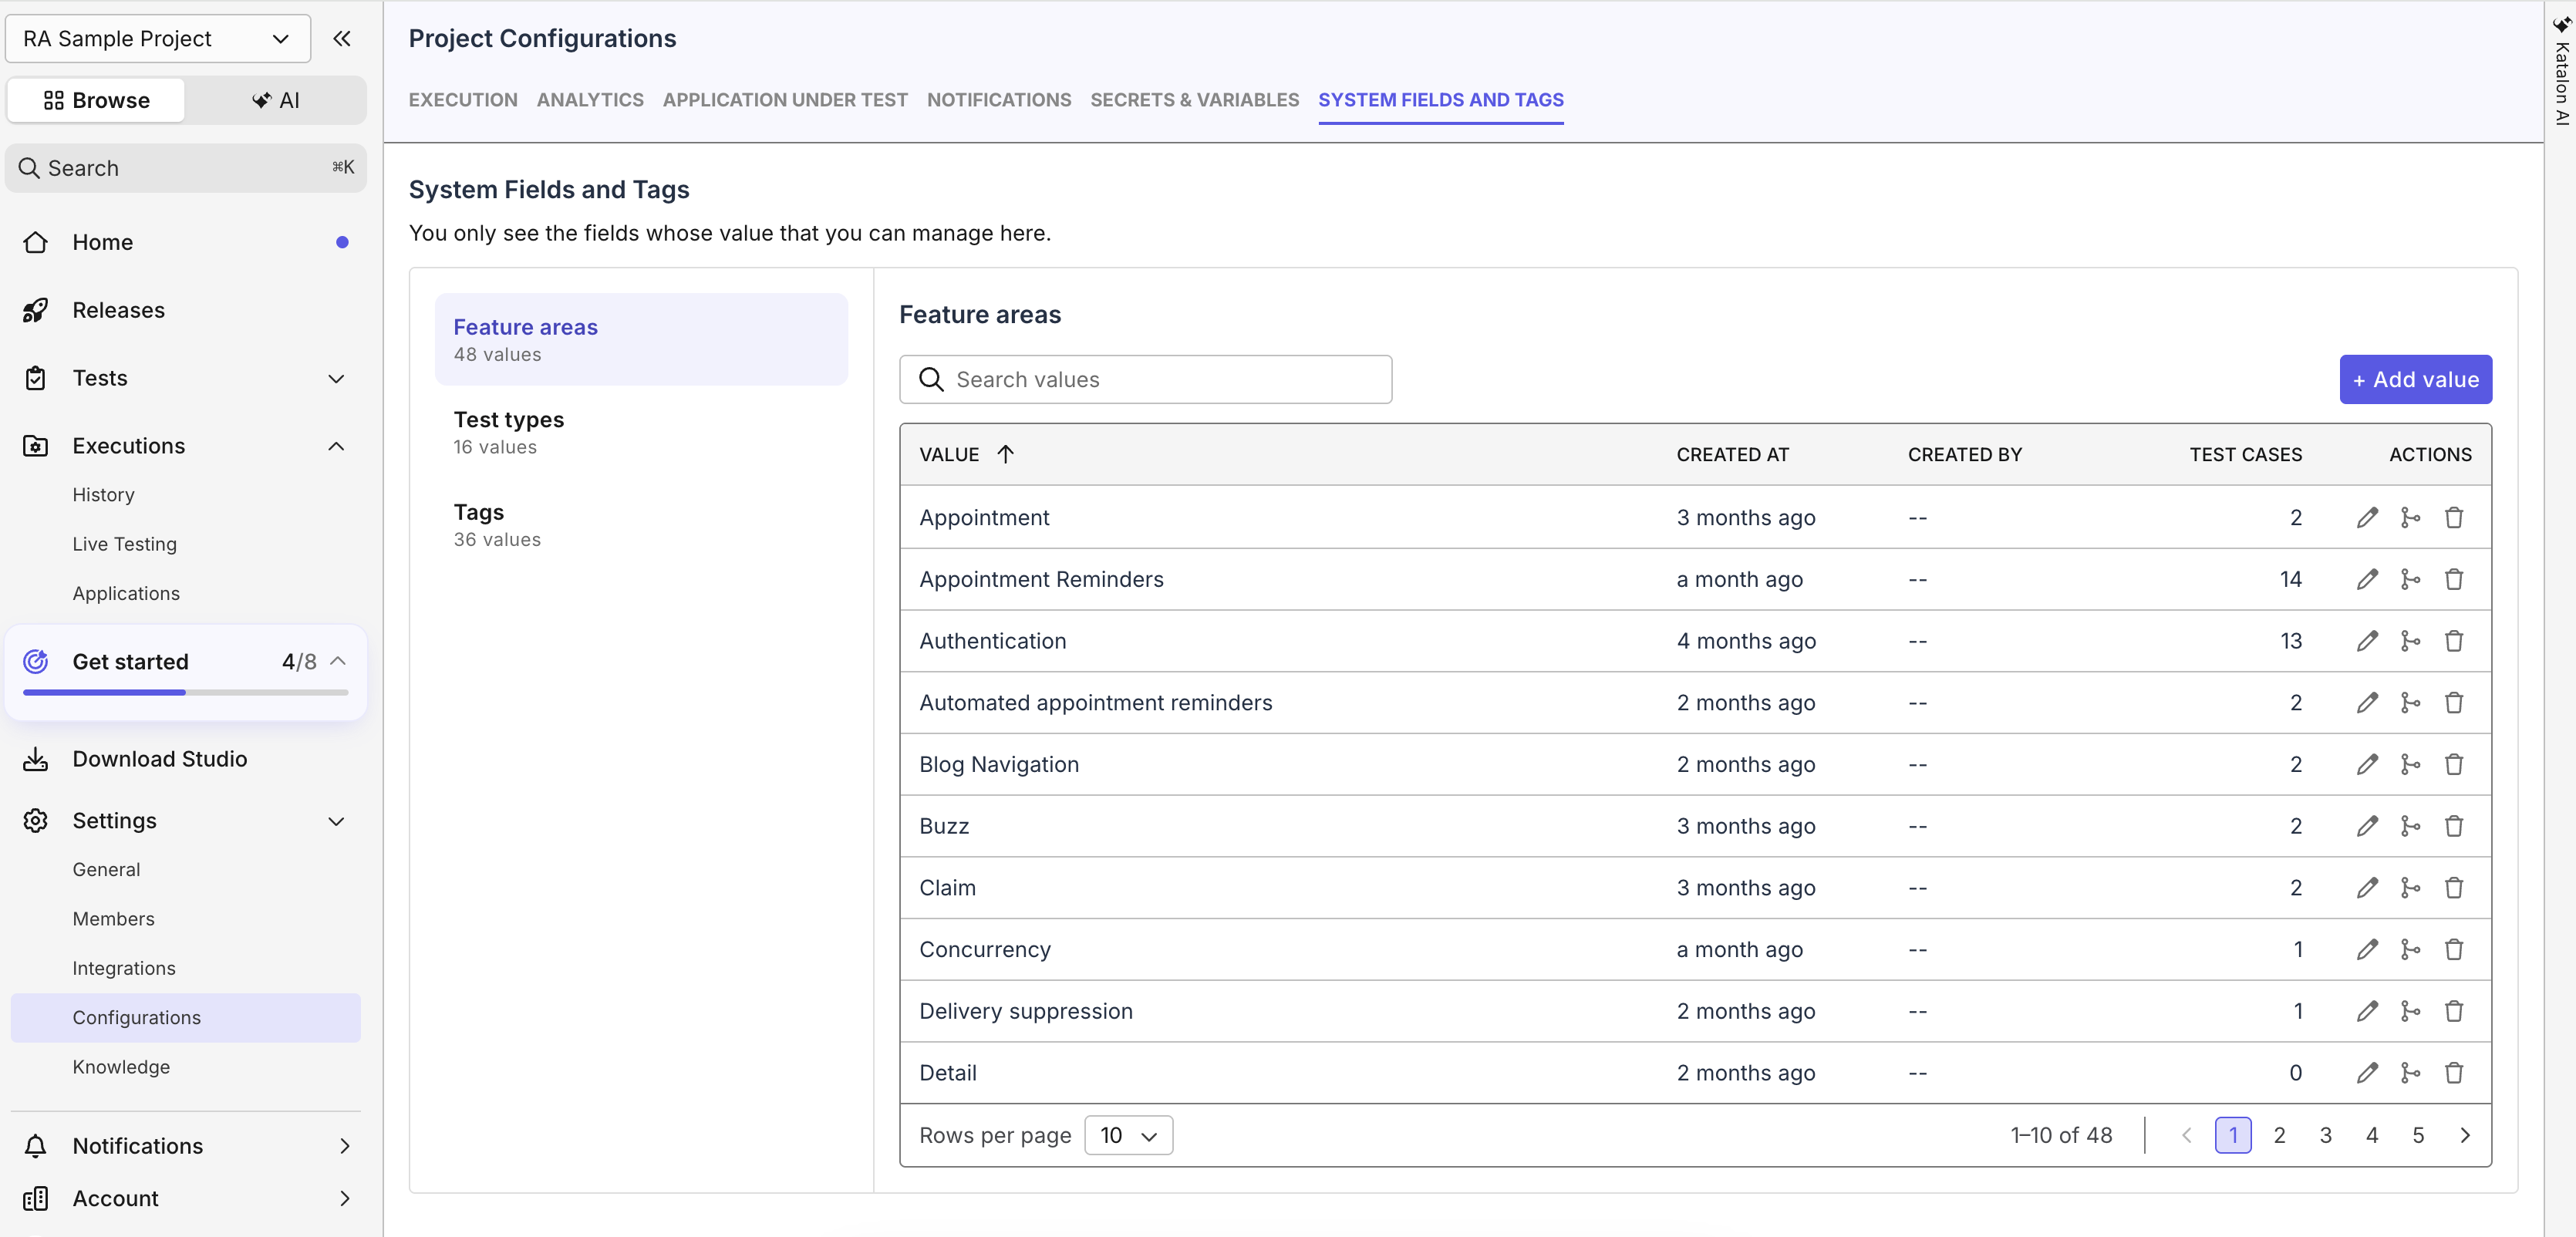This screenshot has width=2576, height=1237.
Task: Open Live Testing under Executions
Action: [x=124, y=544]
